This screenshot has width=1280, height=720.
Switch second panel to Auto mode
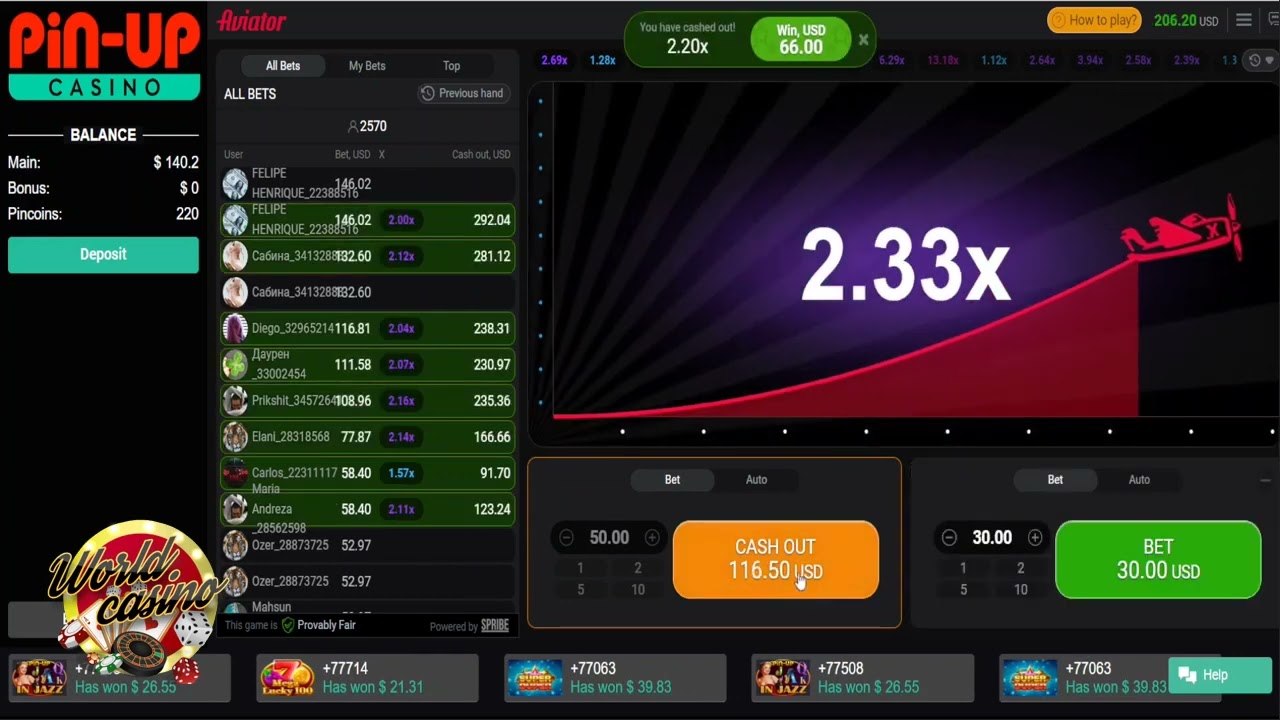click(x=1139, y=480)
